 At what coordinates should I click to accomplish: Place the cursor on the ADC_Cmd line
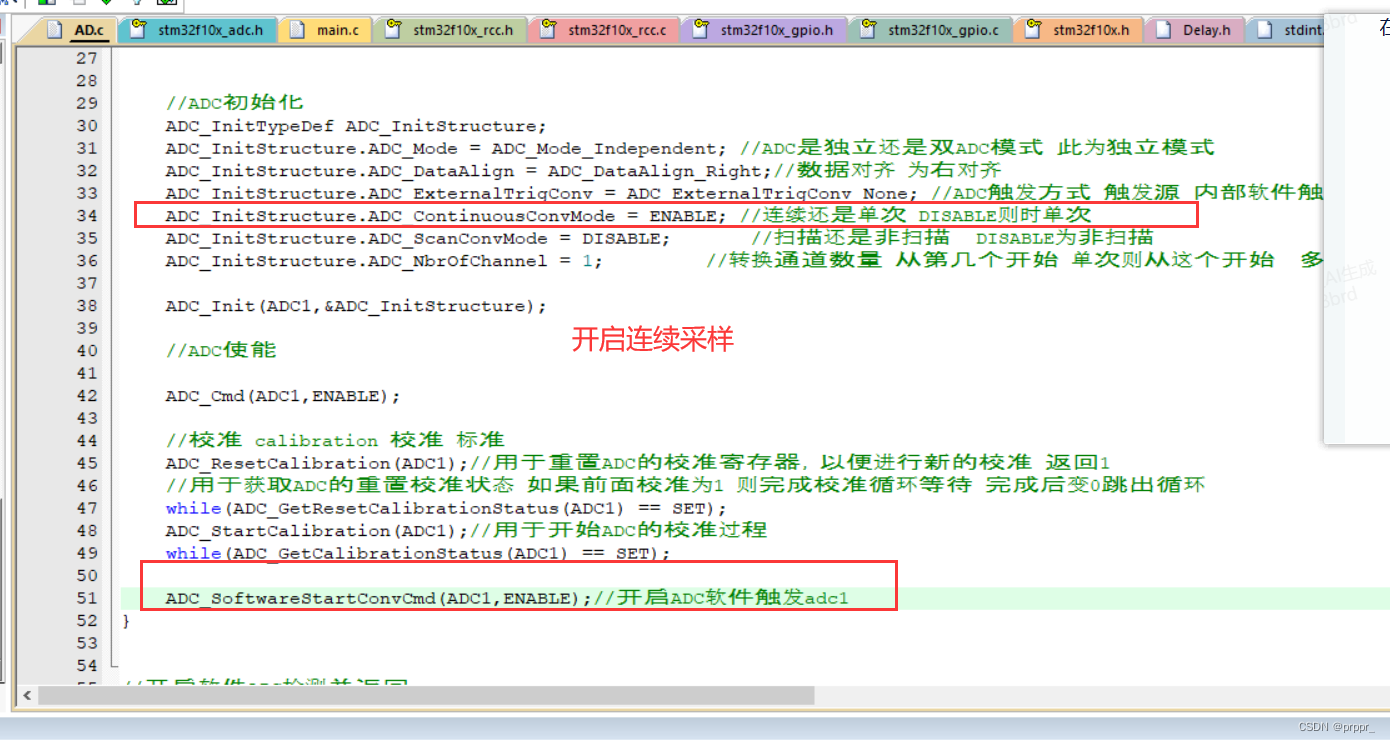click(x=280, y=395)
